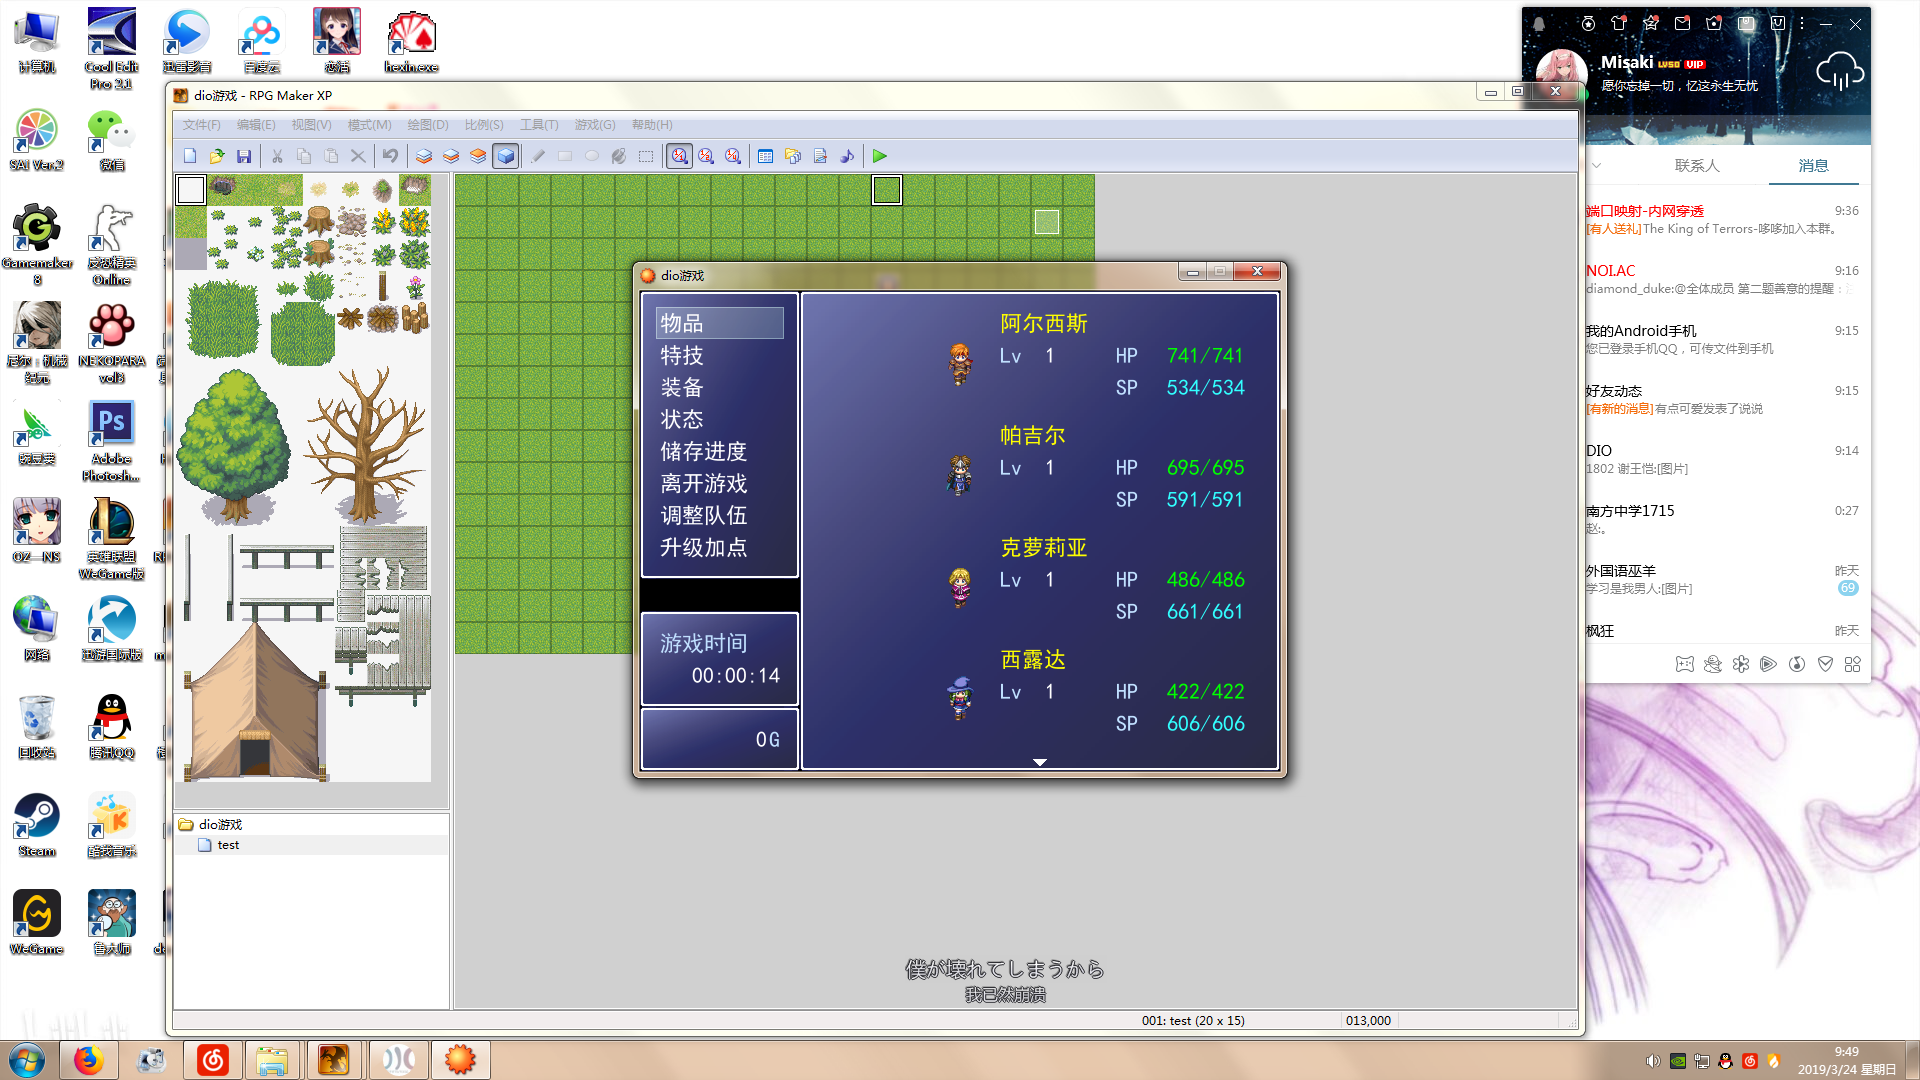Toggle the Events layer cube icon

[506, 156]
